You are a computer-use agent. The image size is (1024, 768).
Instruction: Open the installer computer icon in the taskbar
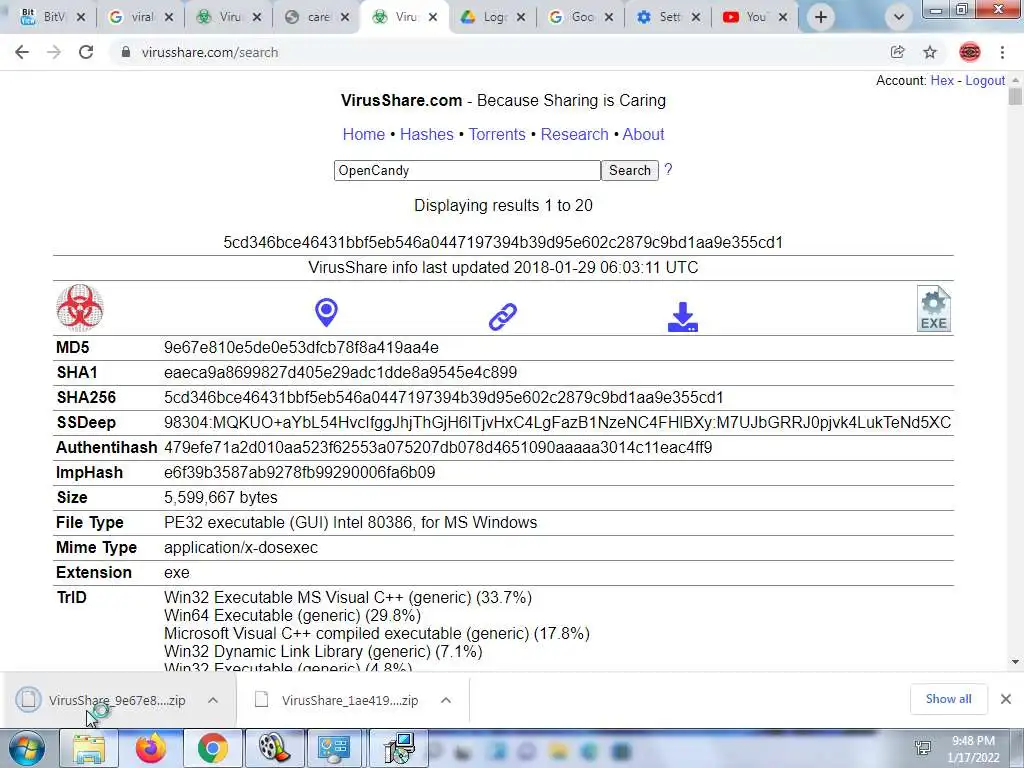pos(399,748)
